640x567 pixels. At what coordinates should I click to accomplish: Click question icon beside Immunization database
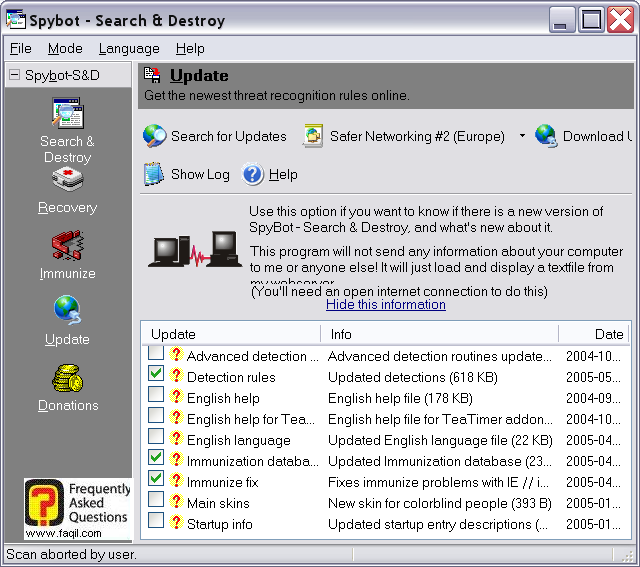176,459
